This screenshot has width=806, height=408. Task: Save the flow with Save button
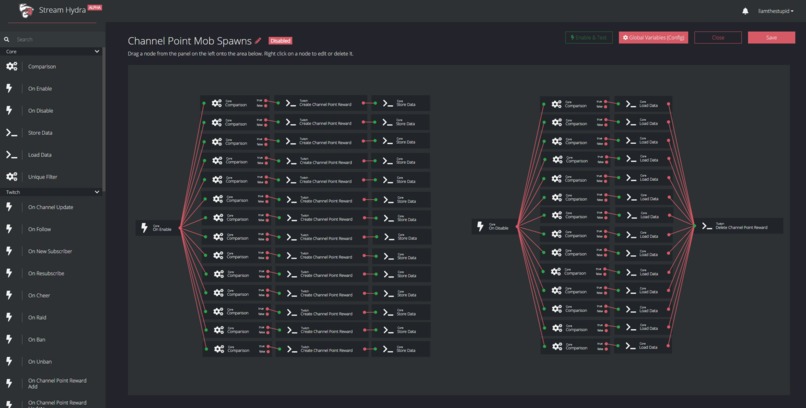[771, 38]
